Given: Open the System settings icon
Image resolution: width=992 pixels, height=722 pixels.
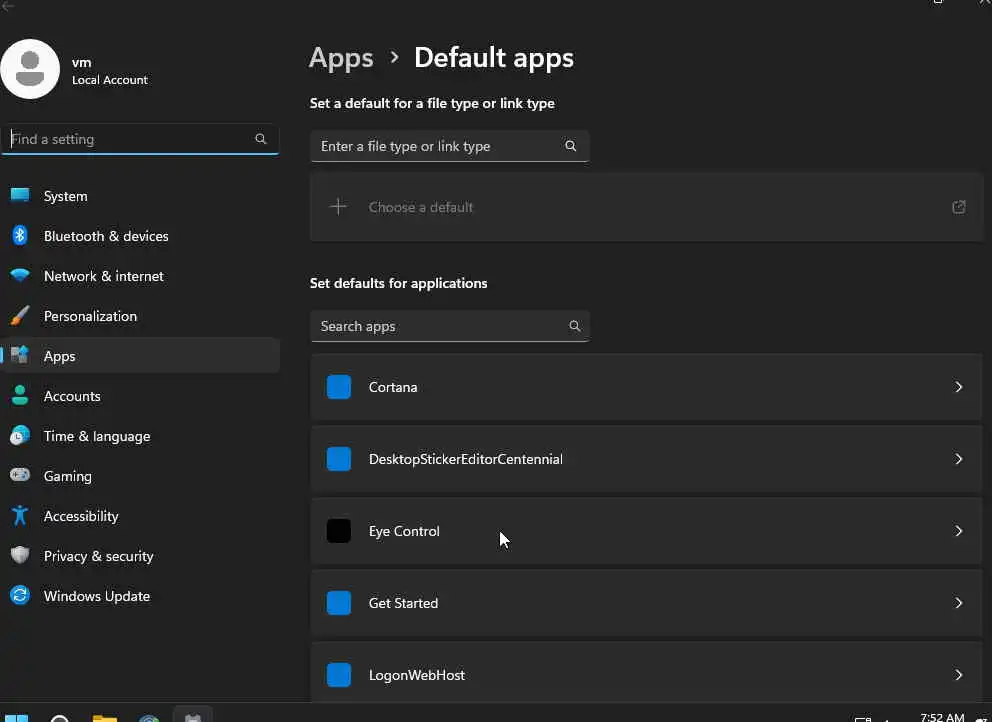Looking at the screenshot, I should (20, 196).
